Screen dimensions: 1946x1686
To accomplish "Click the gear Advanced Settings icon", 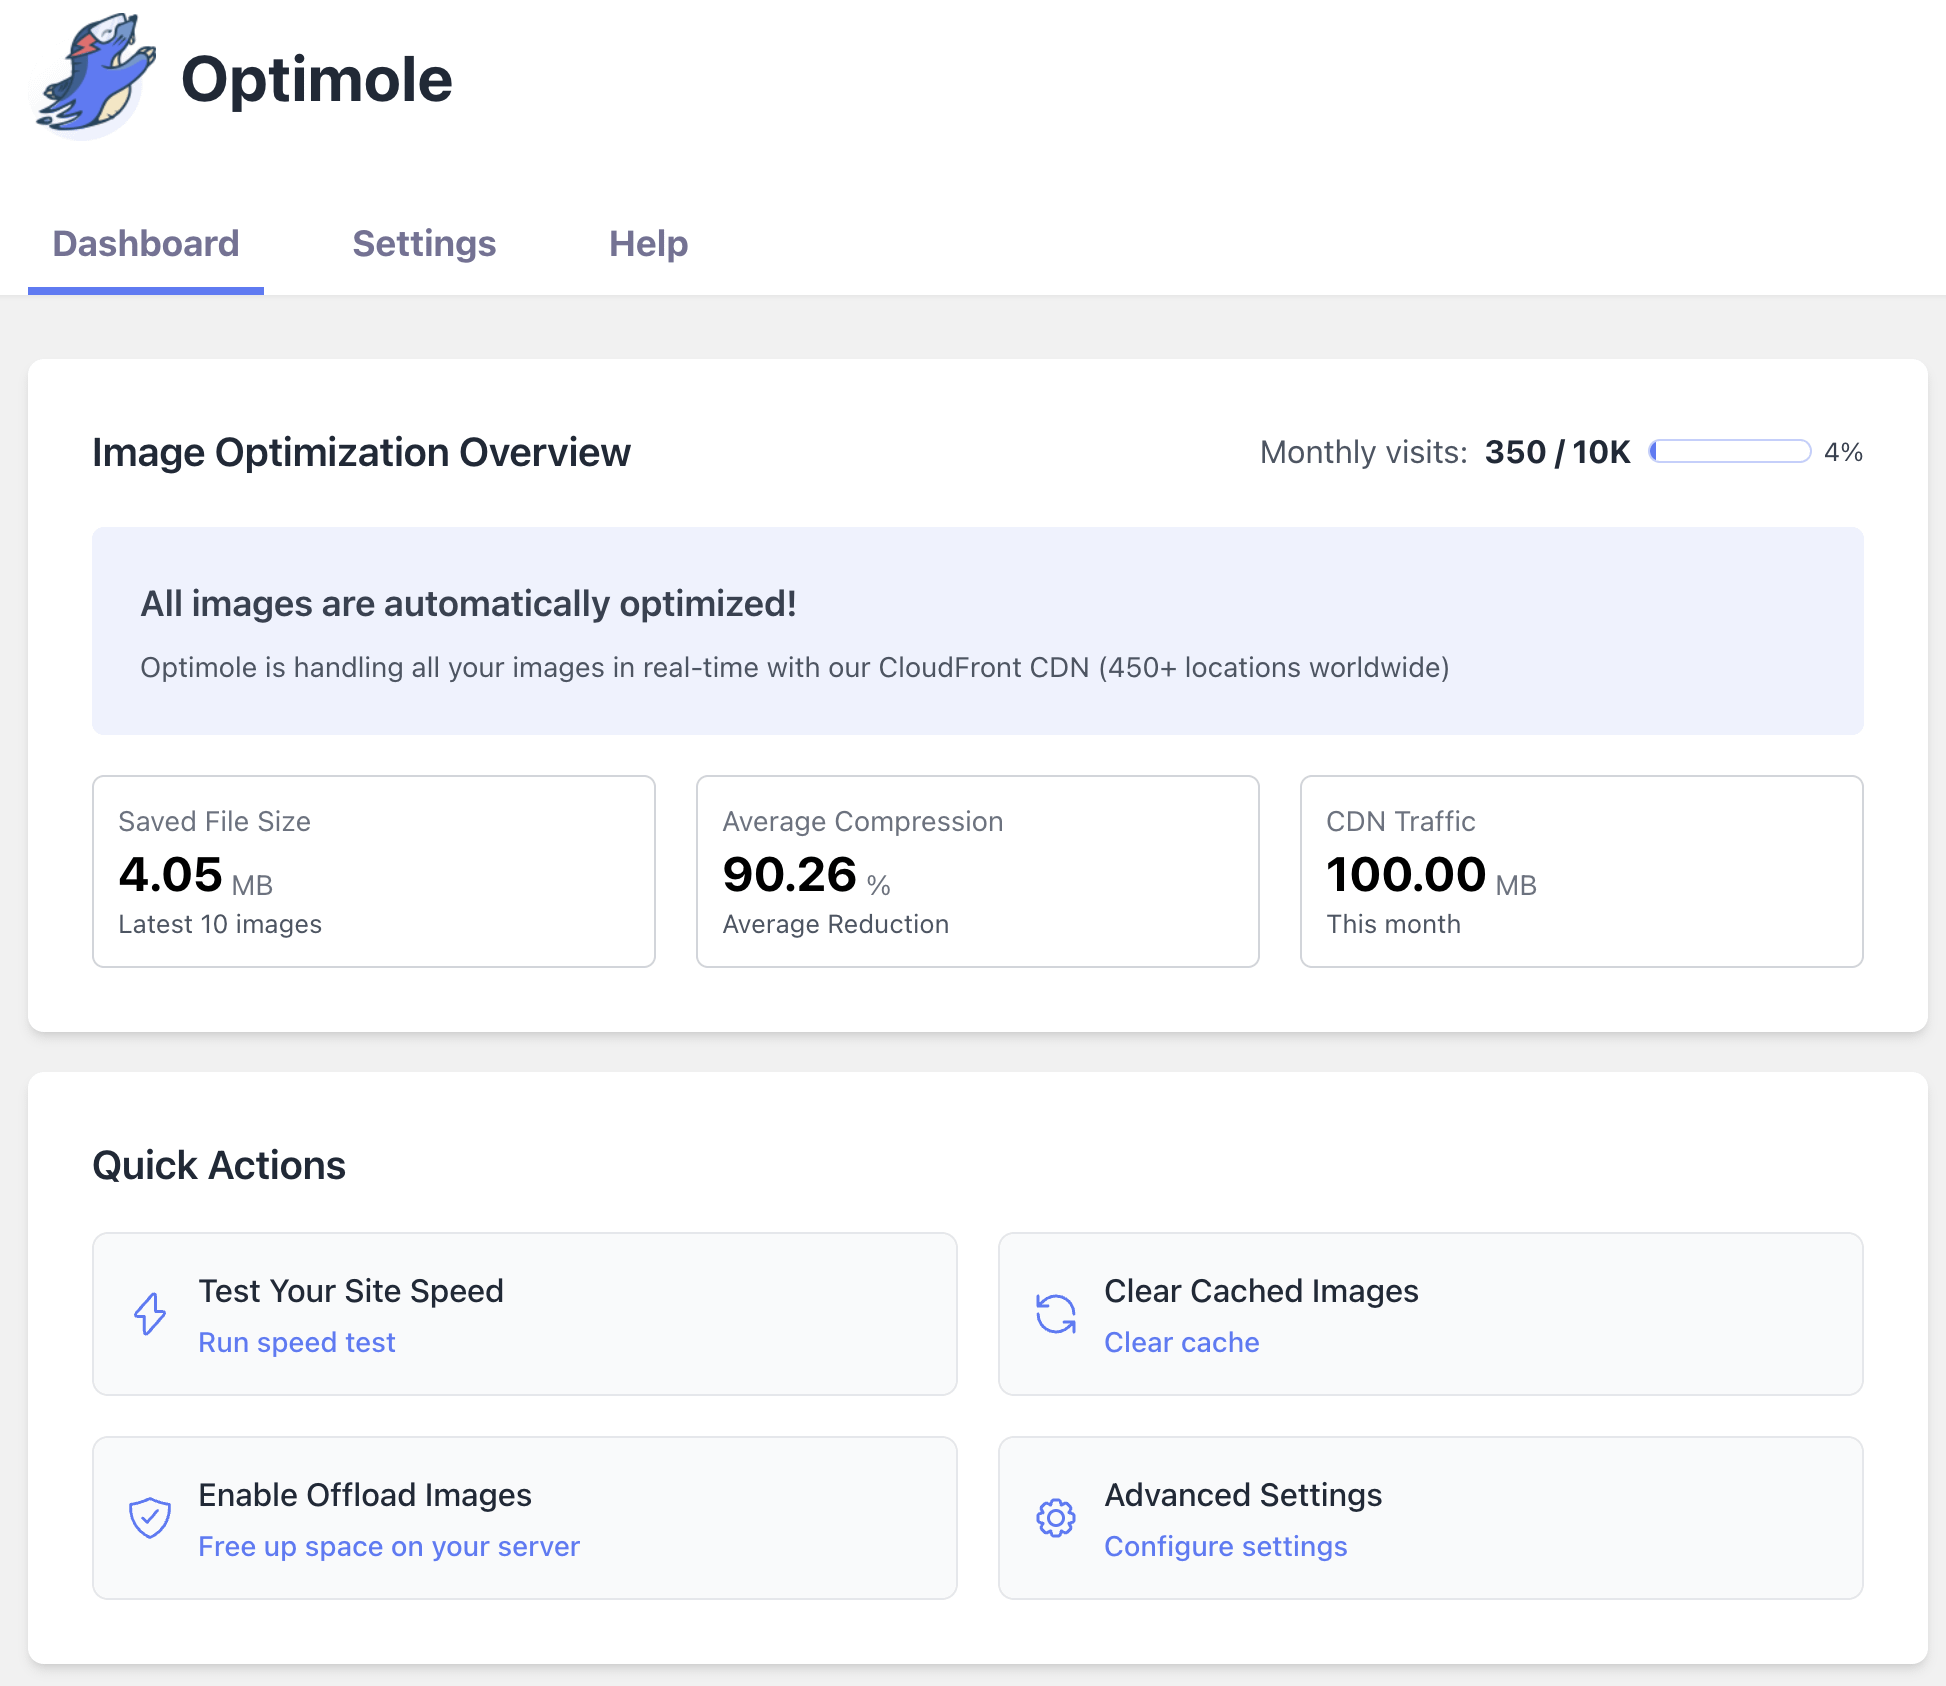I will [1055, 1518].
